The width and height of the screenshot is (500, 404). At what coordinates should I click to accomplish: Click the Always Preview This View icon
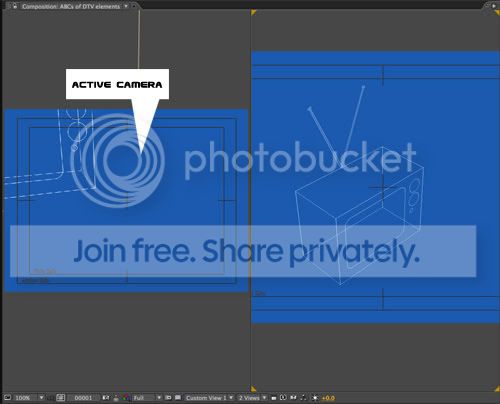[7, 398]
